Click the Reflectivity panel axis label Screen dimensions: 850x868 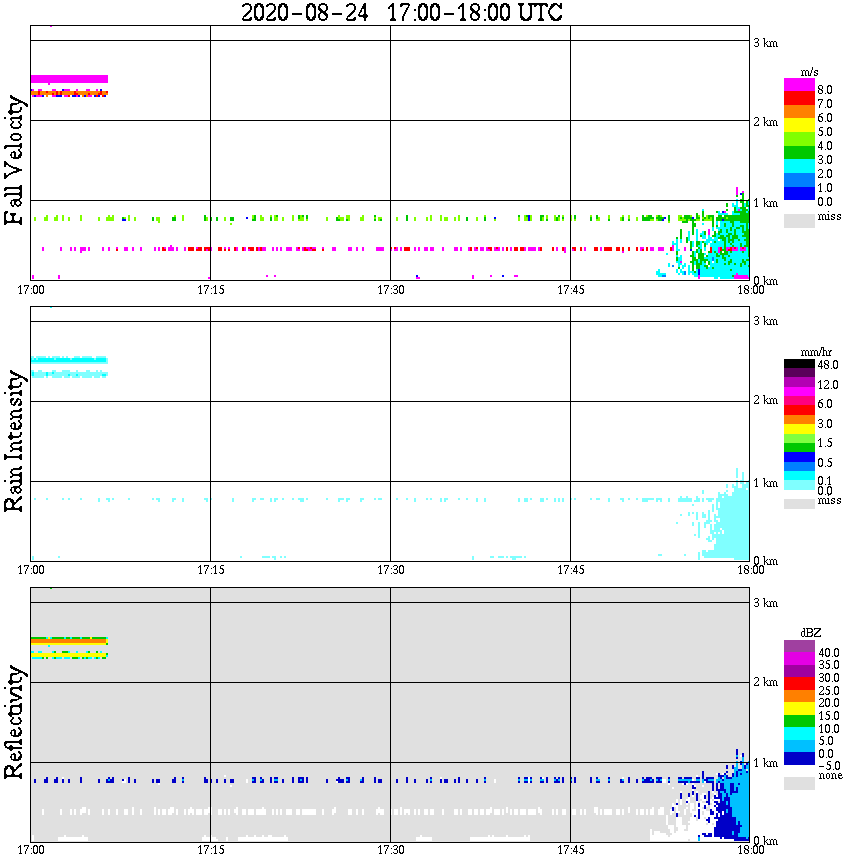tap(14, 722)
